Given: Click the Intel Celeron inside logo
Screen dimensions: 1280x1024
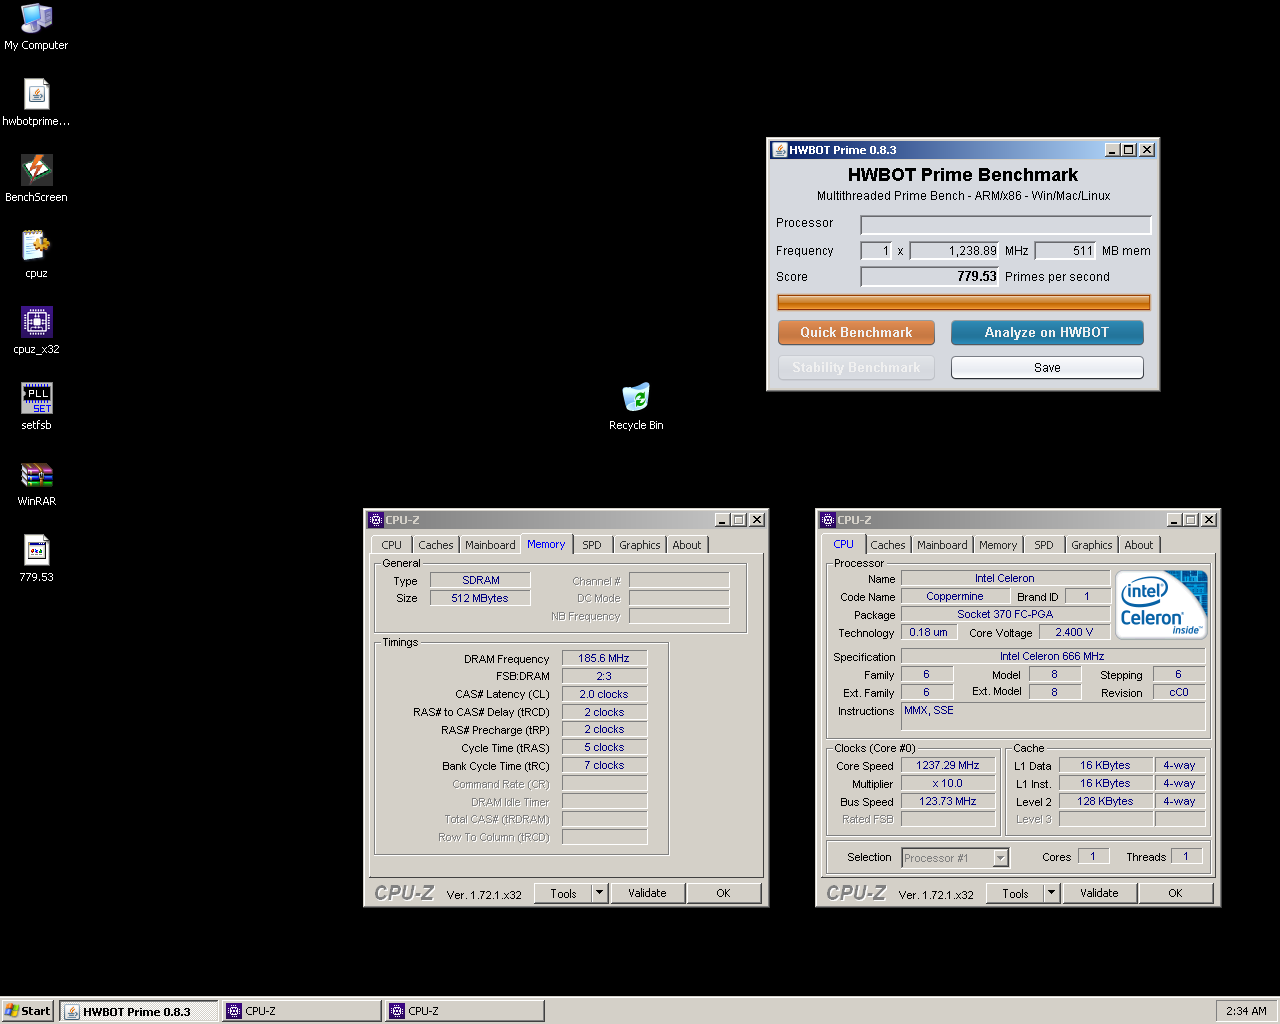Looking at the screenshot, I should coord(1161,604).
